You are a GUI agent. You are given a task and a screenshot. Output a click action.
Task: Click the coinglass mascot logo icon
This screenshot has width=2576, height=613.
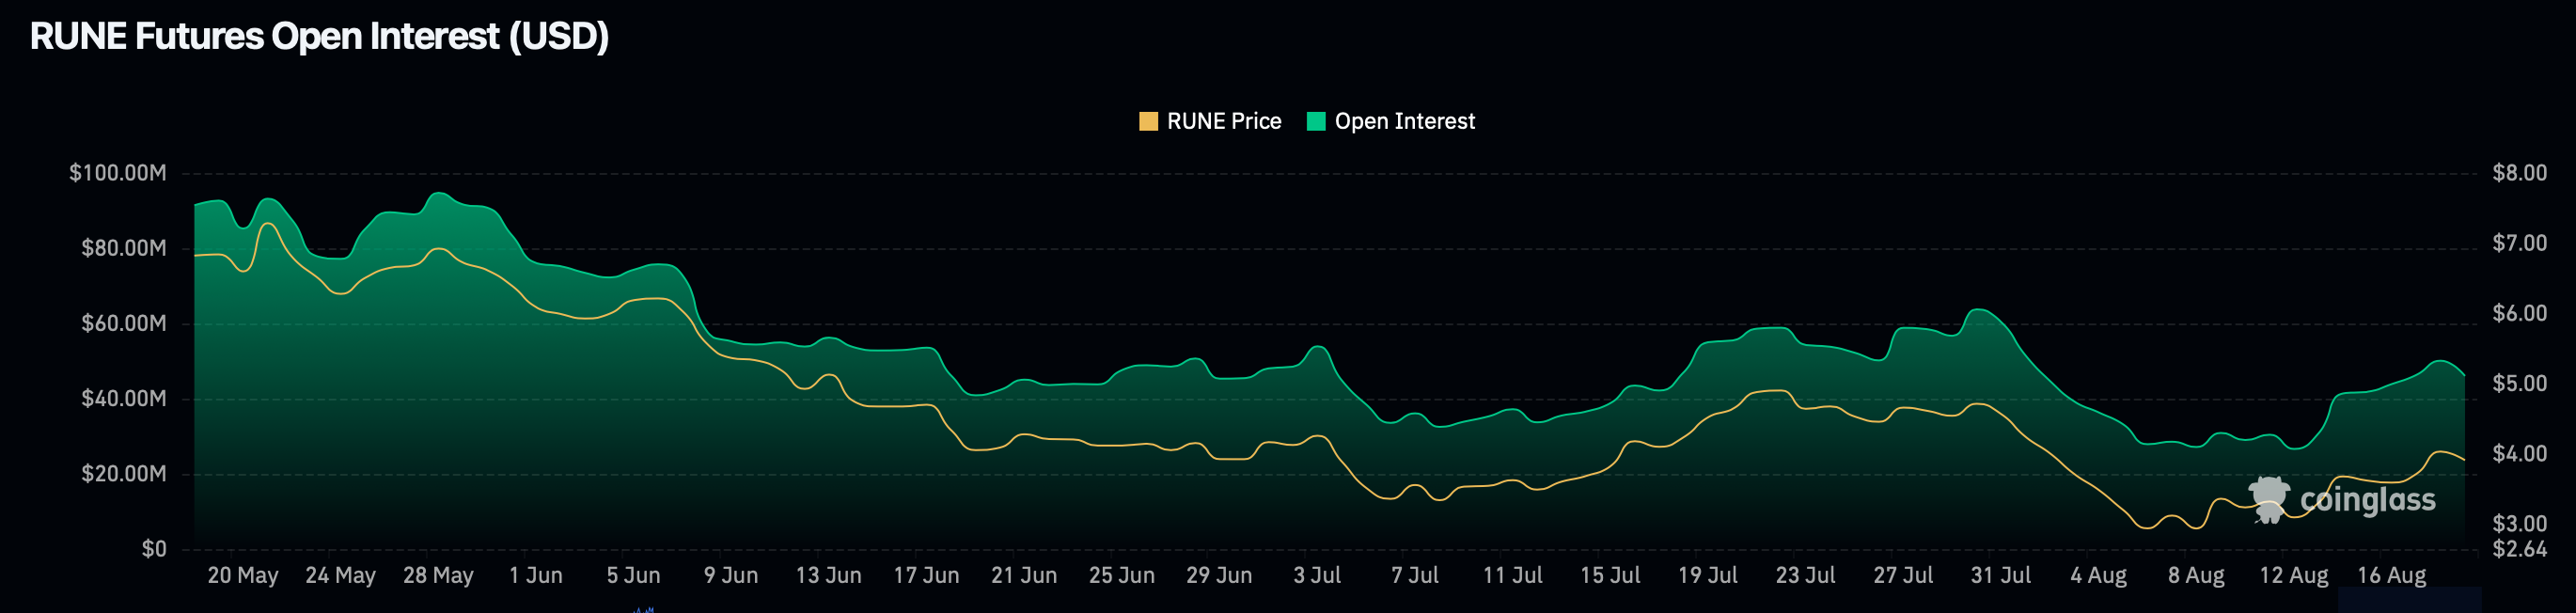[2268, 499]
